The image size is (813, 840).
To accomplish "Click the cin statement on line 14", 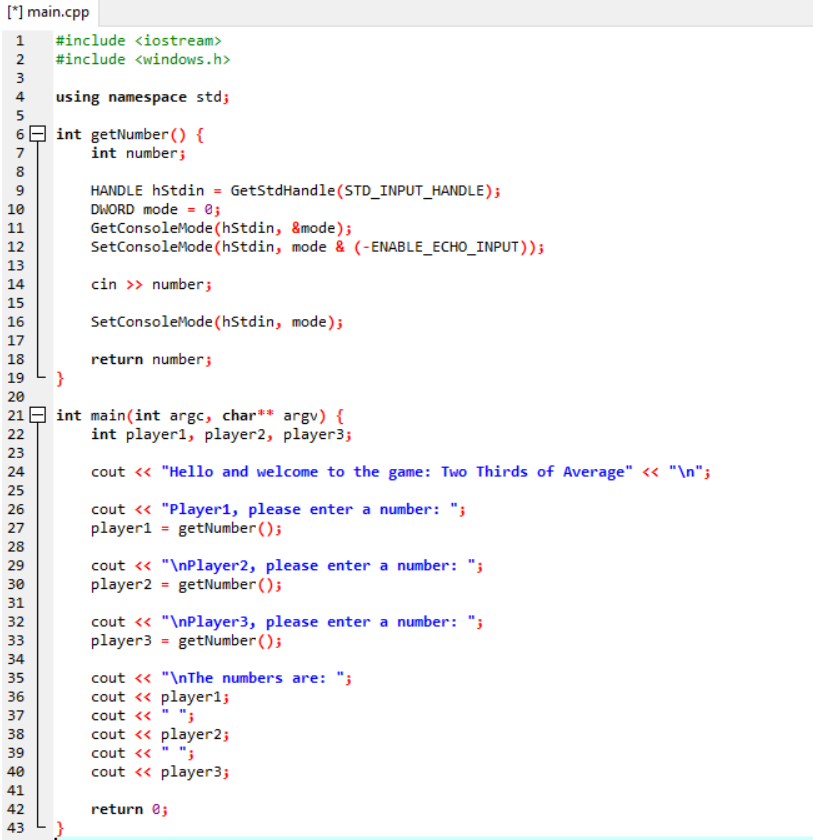I will [x=150, y=284].
